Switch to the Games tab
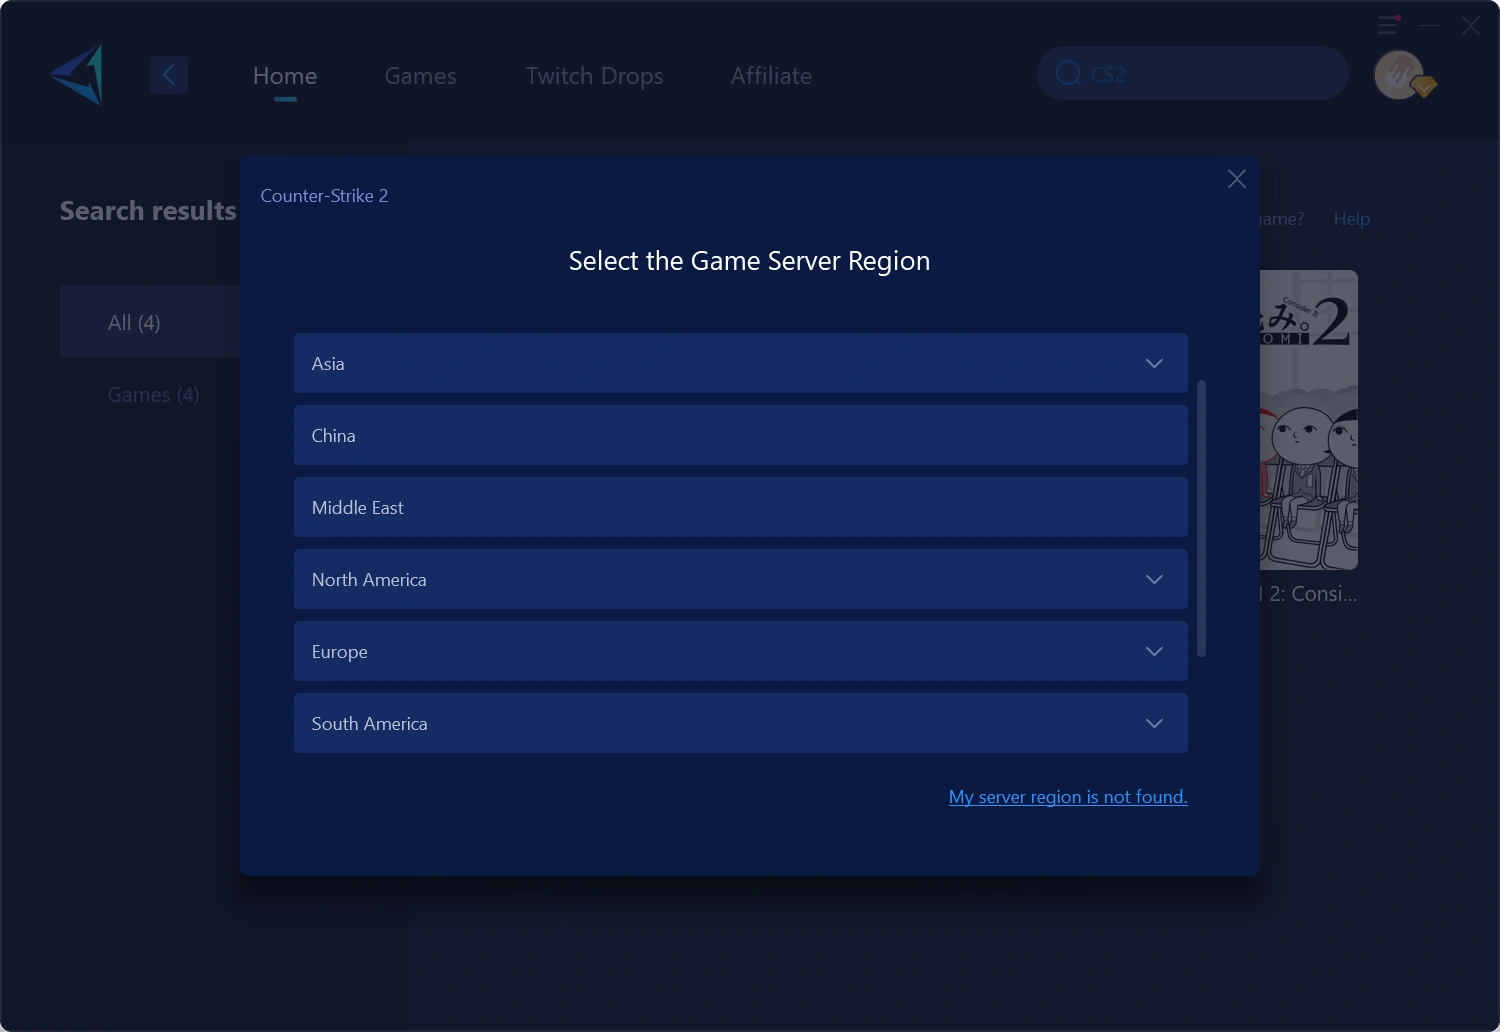This screenshot has height=1032, width=1500. click(x=420, y=76)
